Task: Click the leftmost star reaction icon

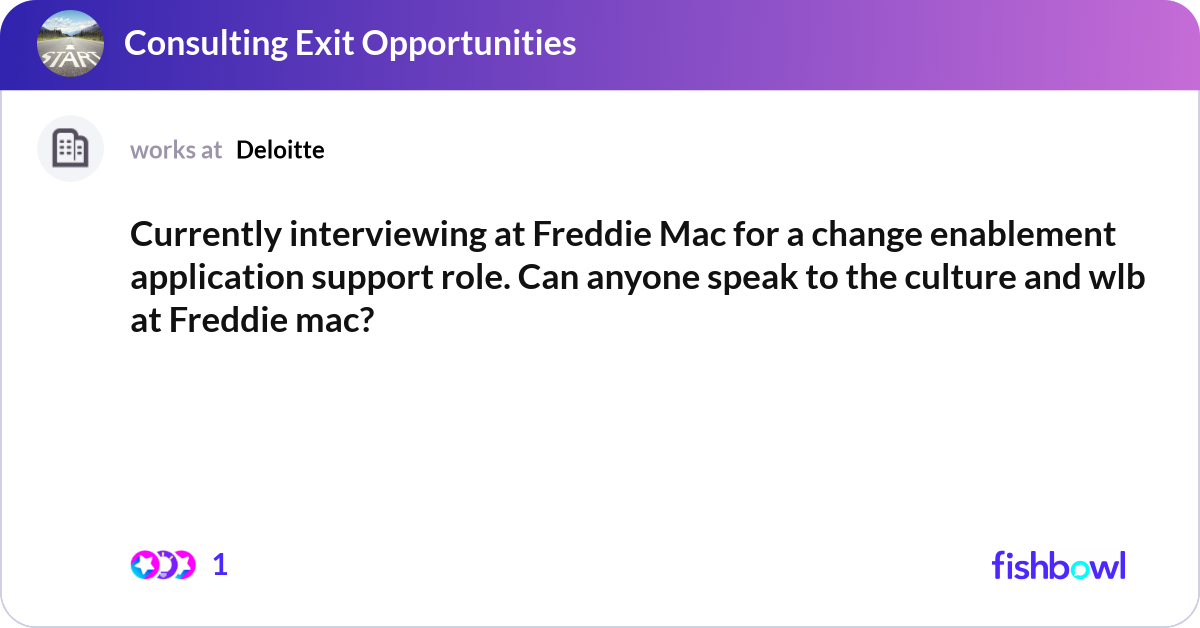Action: 143,565
